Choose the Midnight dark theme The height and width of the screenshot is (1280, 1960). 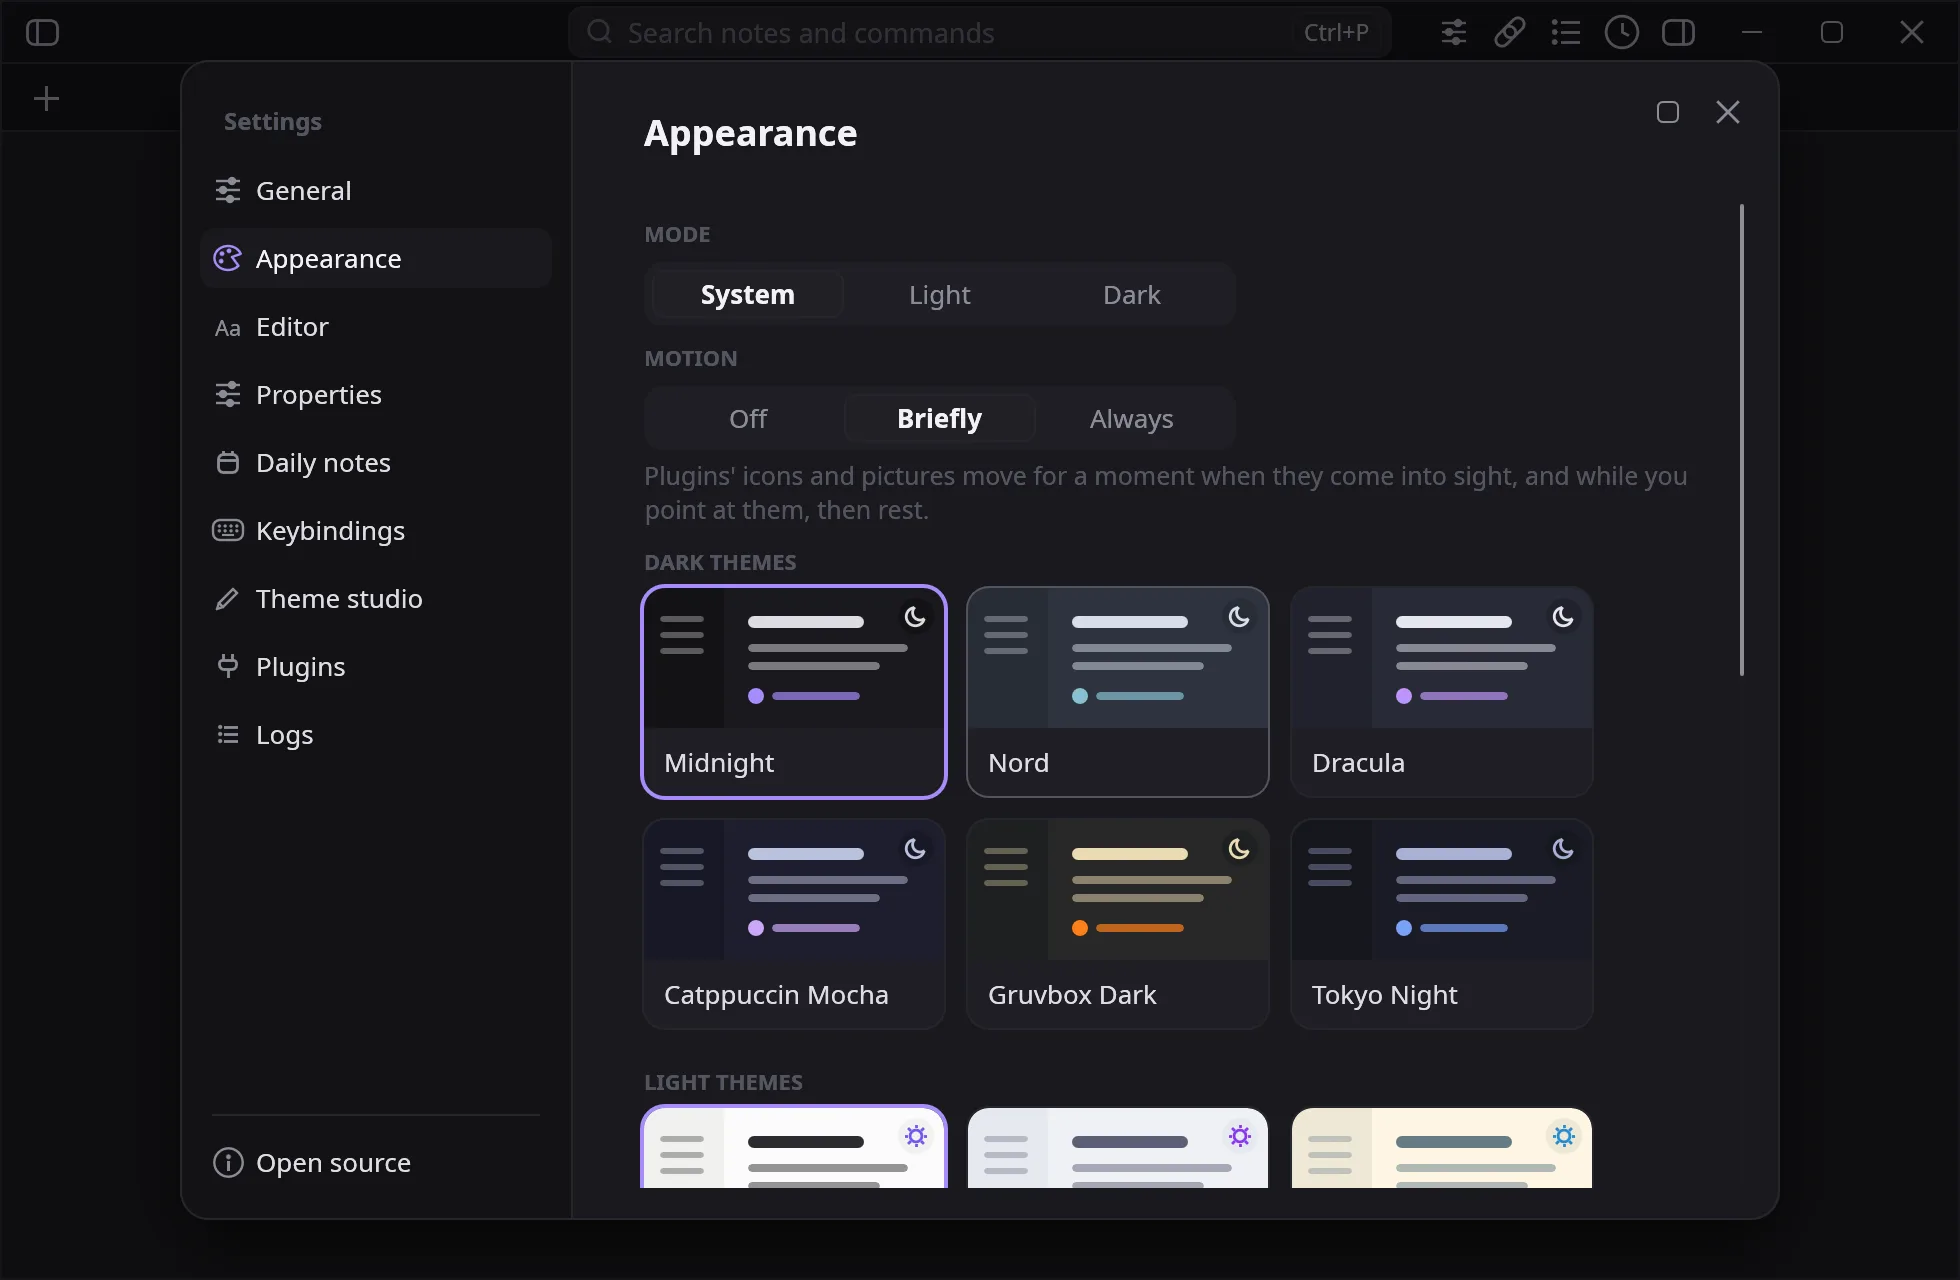[x=794, y=692]
